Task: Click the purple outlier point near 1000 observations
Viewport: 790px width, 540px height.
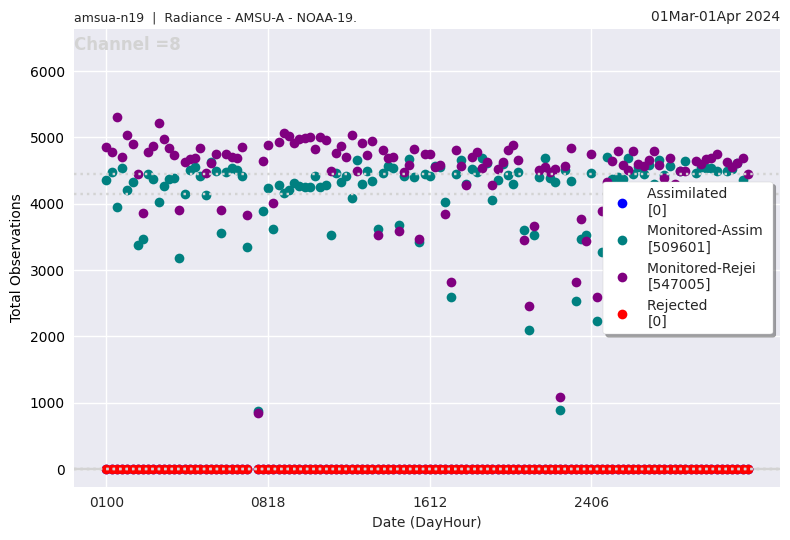Action: click(x=560, y=398)
